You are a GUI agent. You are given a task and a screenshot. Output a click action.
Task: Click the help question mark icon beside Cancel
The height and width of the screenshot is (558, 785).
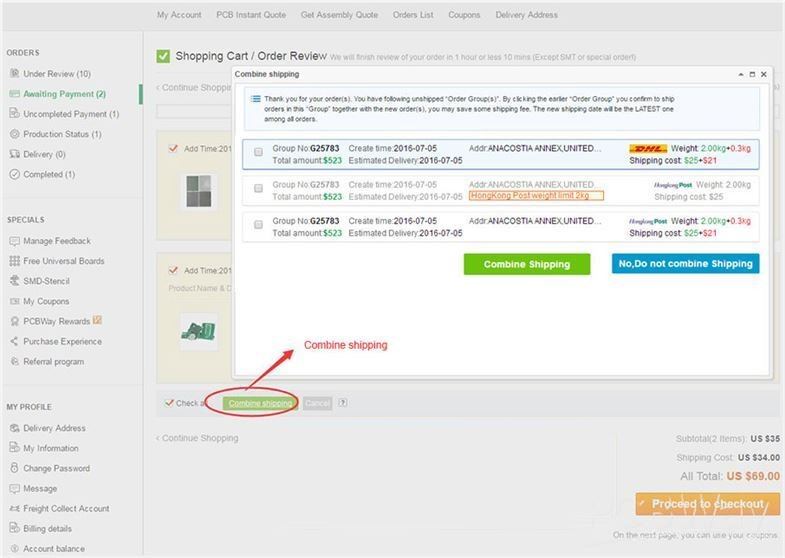pos(343,403)
